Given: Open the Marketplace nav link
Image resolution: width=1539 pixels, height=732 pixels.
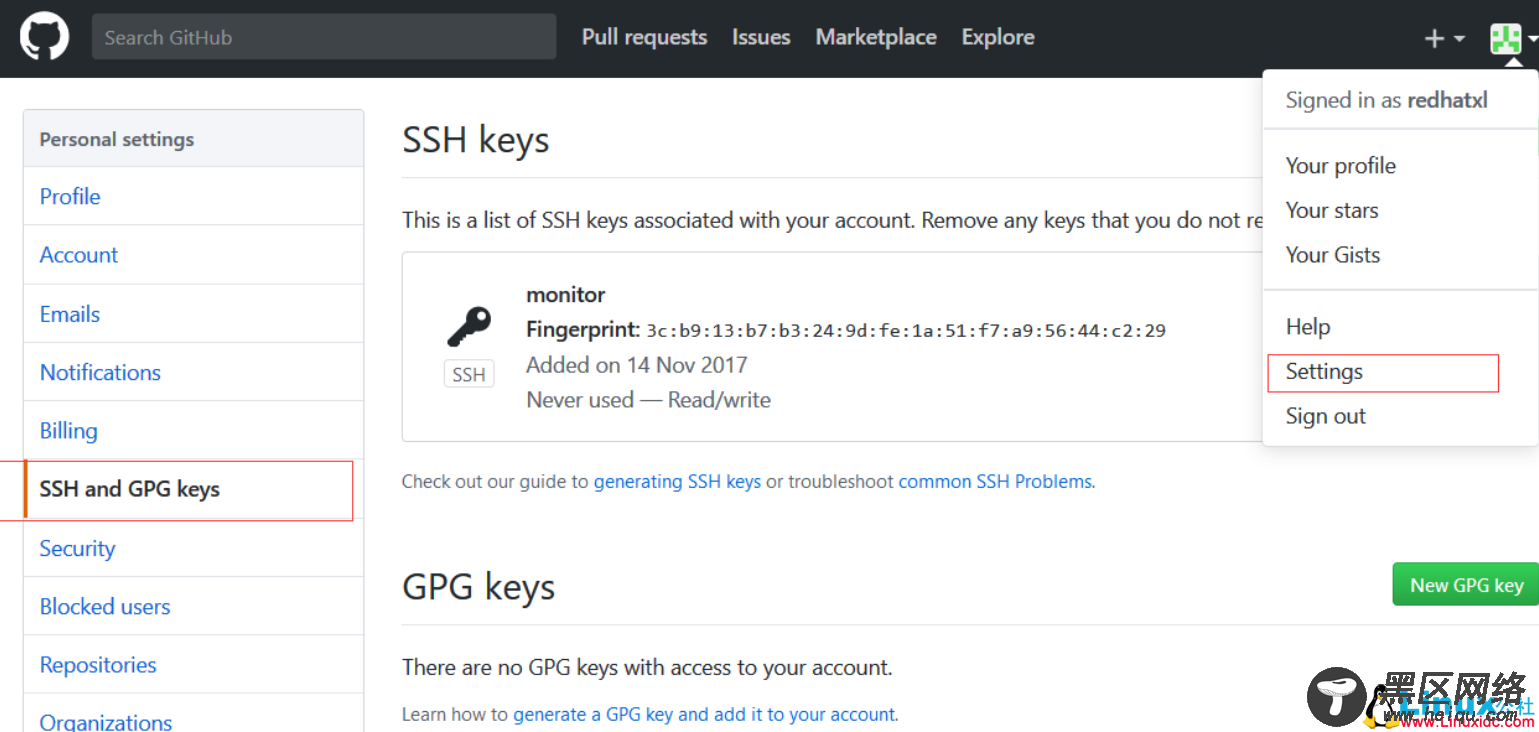Looking at the screenshot, I should pos(876,37).
